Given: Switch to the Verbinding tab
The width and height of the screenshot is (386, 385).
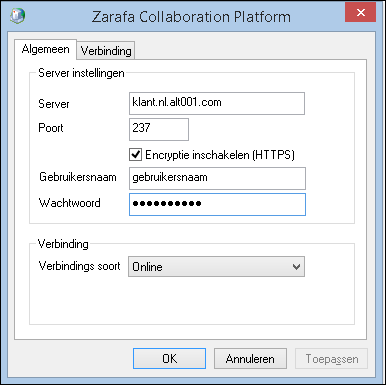Looking at the screenshot, I should [106, 51].
